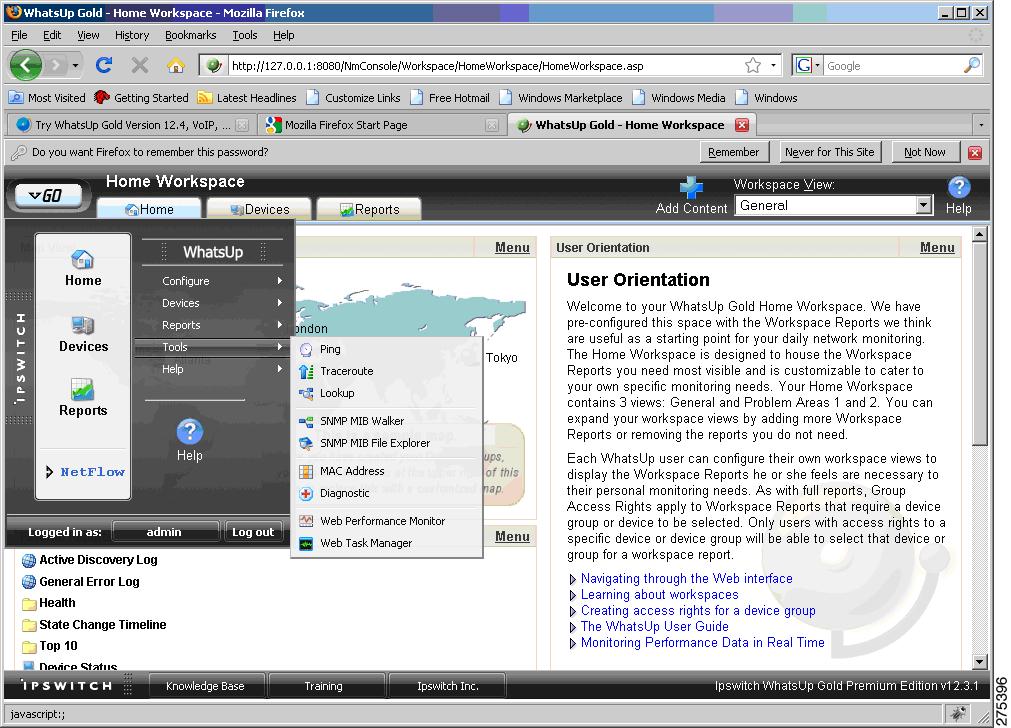Click Never for This Site button
Screen dimensions: 1011x728
point(829,152)
